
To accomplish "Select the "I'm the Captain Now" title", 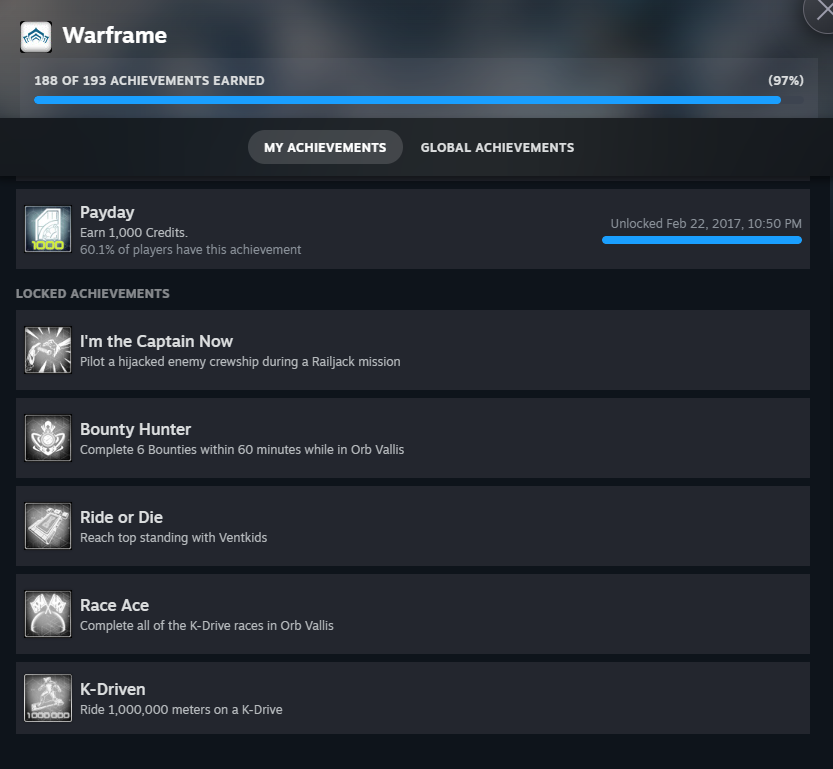I will (x=156, y=341).
